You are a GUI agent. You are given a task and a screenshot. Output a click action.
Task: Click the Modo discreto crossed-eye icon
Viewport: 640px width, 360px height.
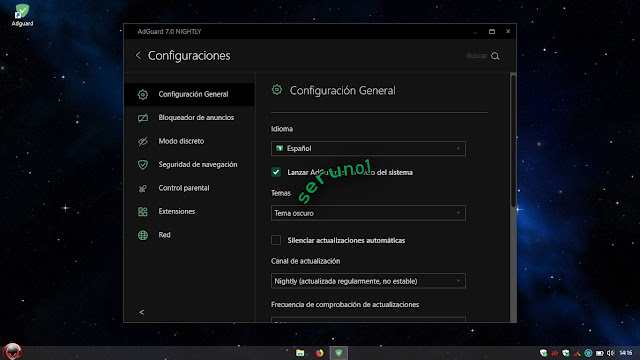(142, 141)
